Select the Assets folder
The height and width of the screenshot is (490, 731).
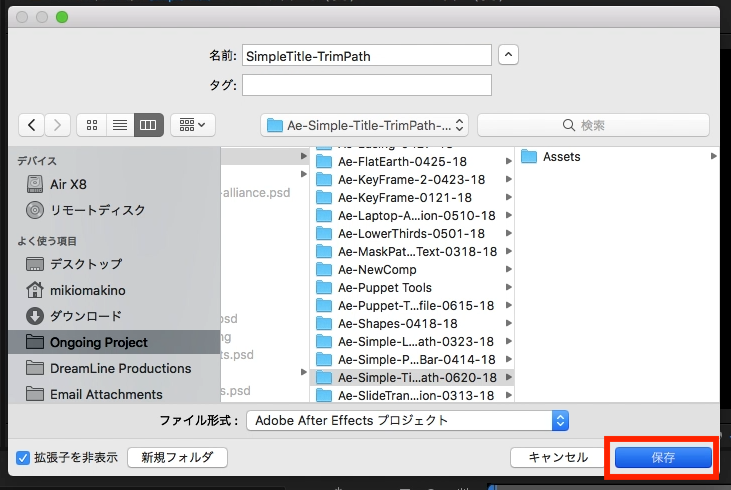[x=561, y=157]
